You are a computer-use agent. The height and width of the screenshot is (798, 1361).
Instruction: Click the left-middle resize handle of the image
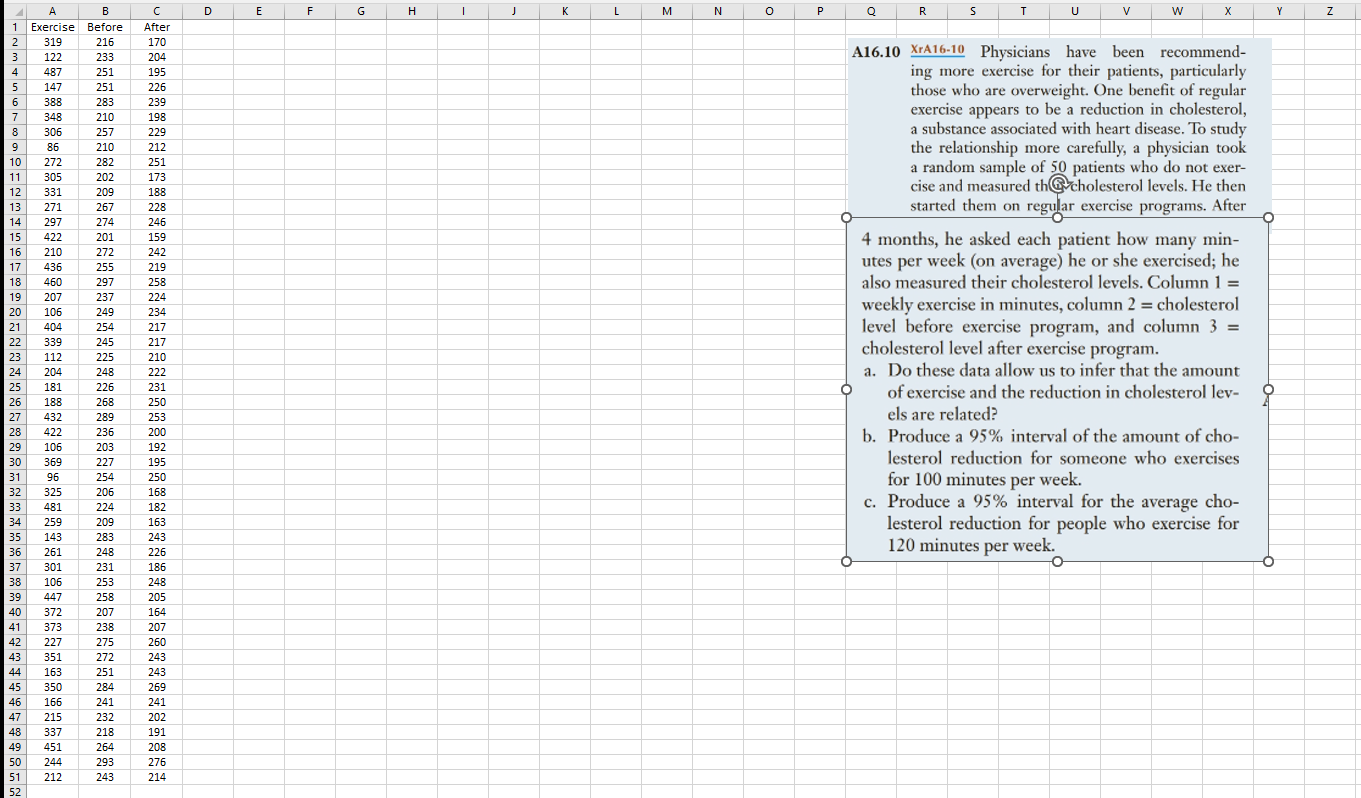pos(847,390)
